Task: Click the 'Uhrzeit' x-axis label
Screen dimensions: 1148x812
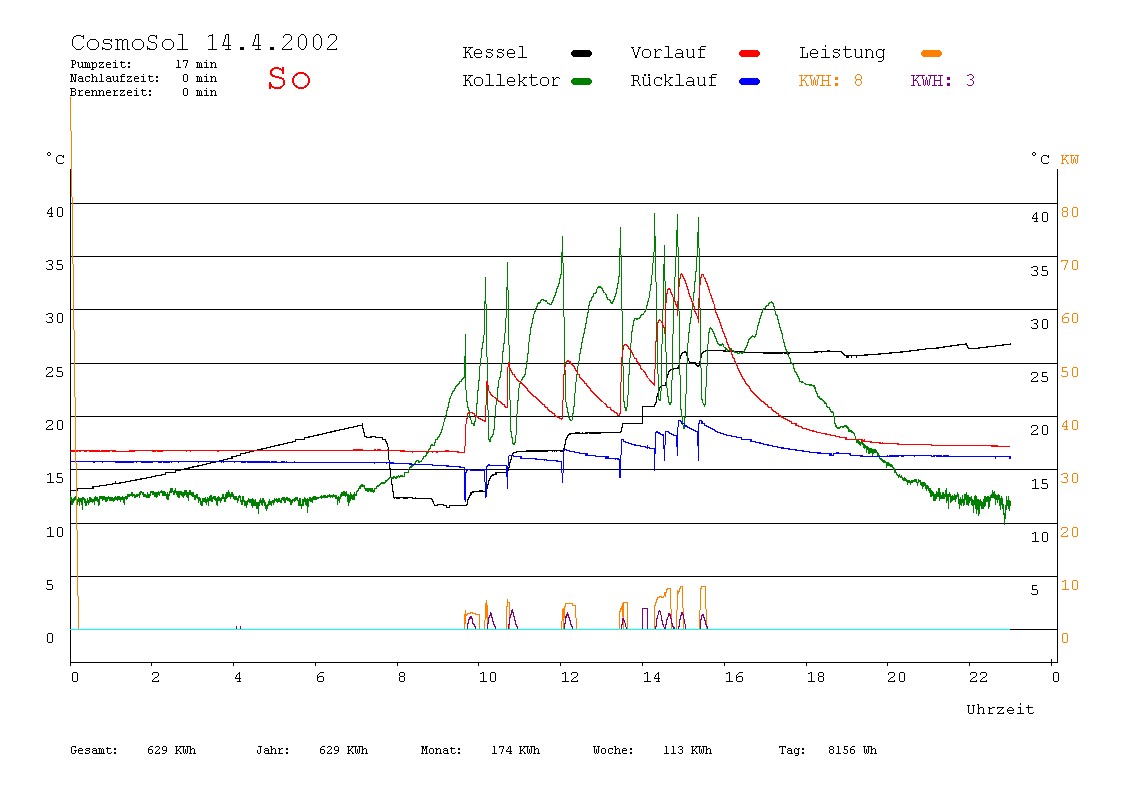Action: point(1000,709)
